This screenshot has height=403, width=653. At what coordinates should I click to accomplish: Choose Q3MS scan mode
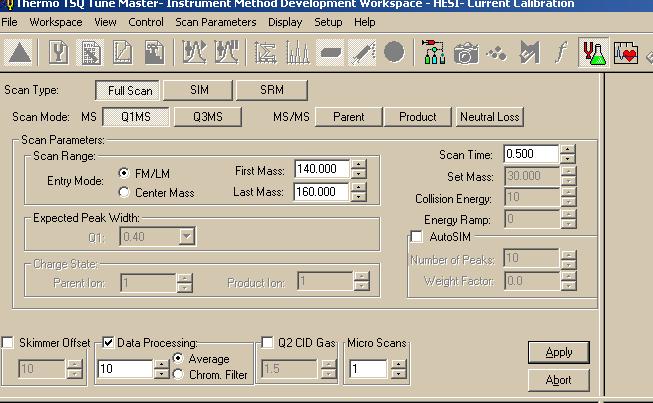tap(208, 117)
